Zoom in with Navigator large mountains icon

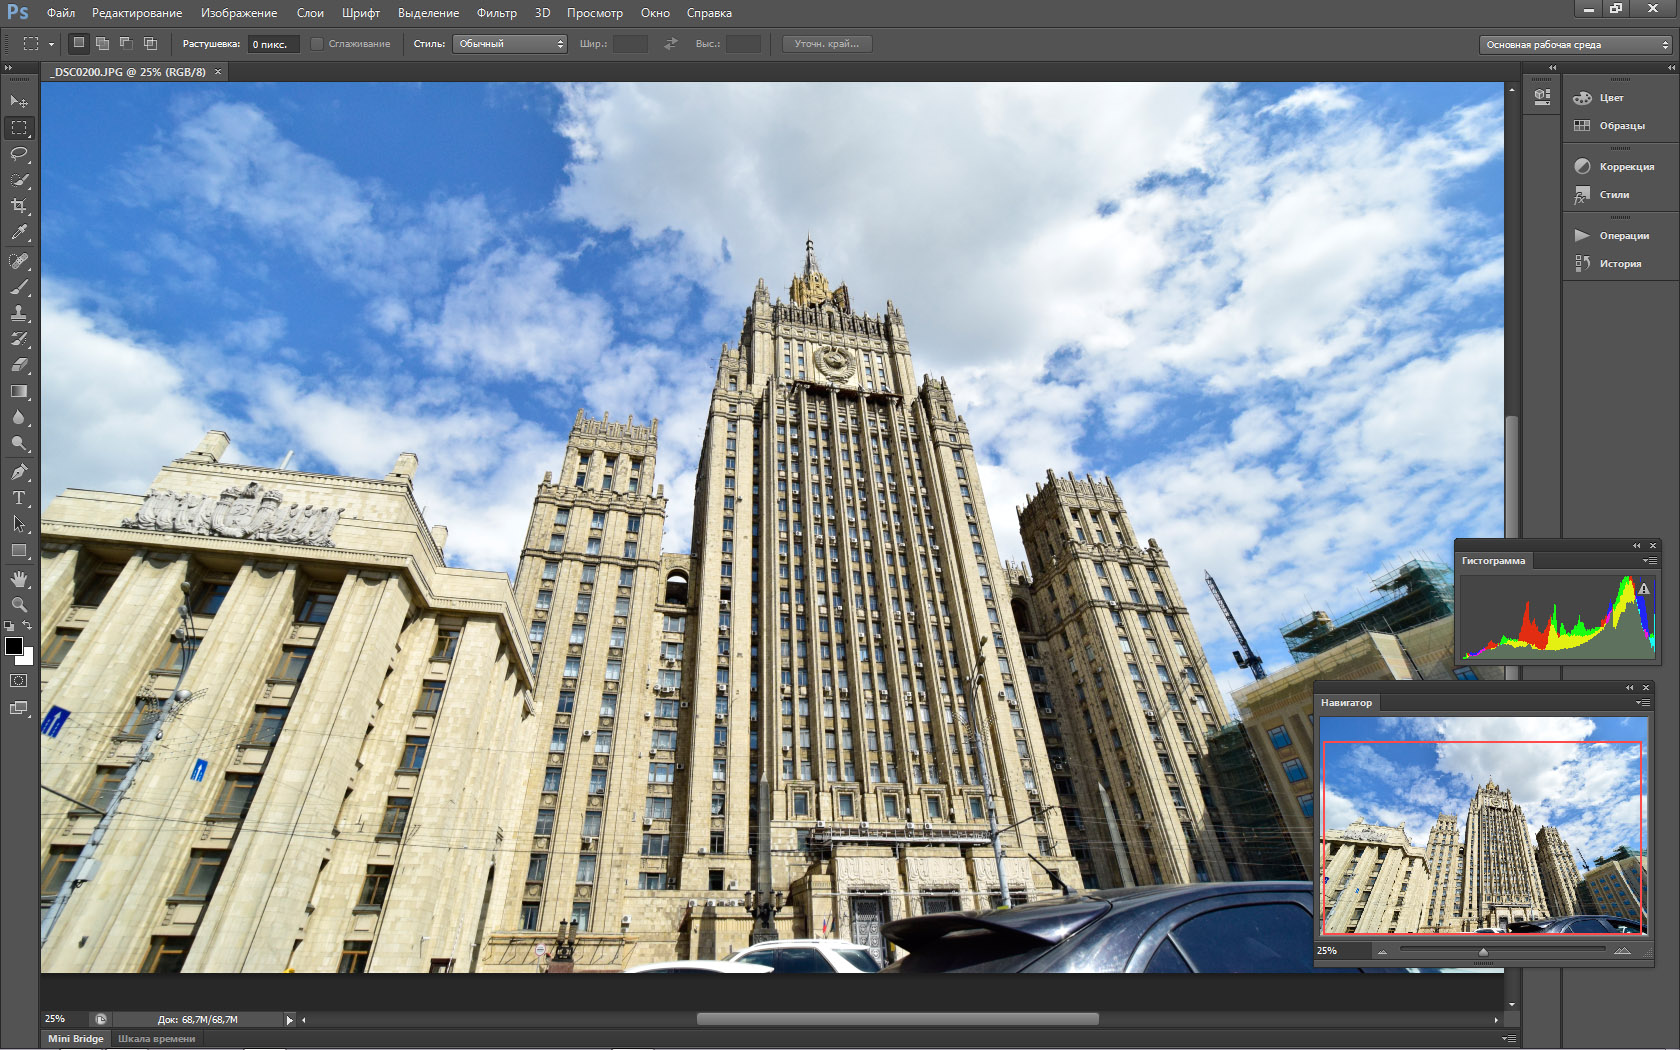pos(1622,951)
